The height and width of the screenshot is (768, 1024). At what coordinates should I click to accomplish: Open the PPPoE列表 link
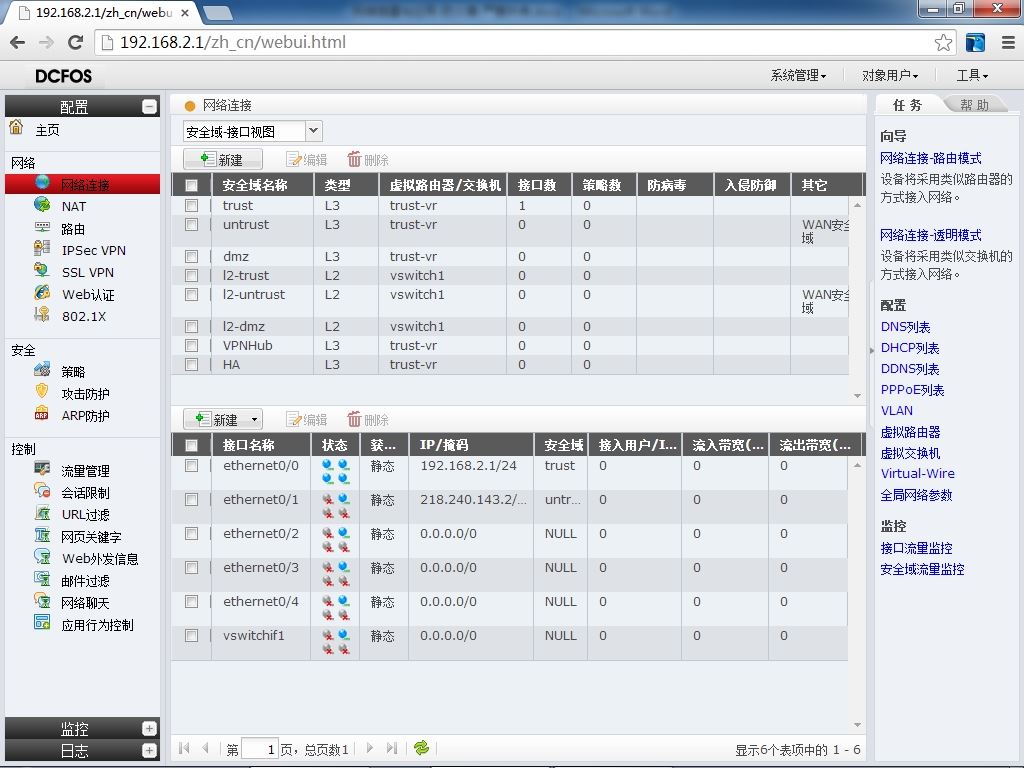[x=912, y=390]
